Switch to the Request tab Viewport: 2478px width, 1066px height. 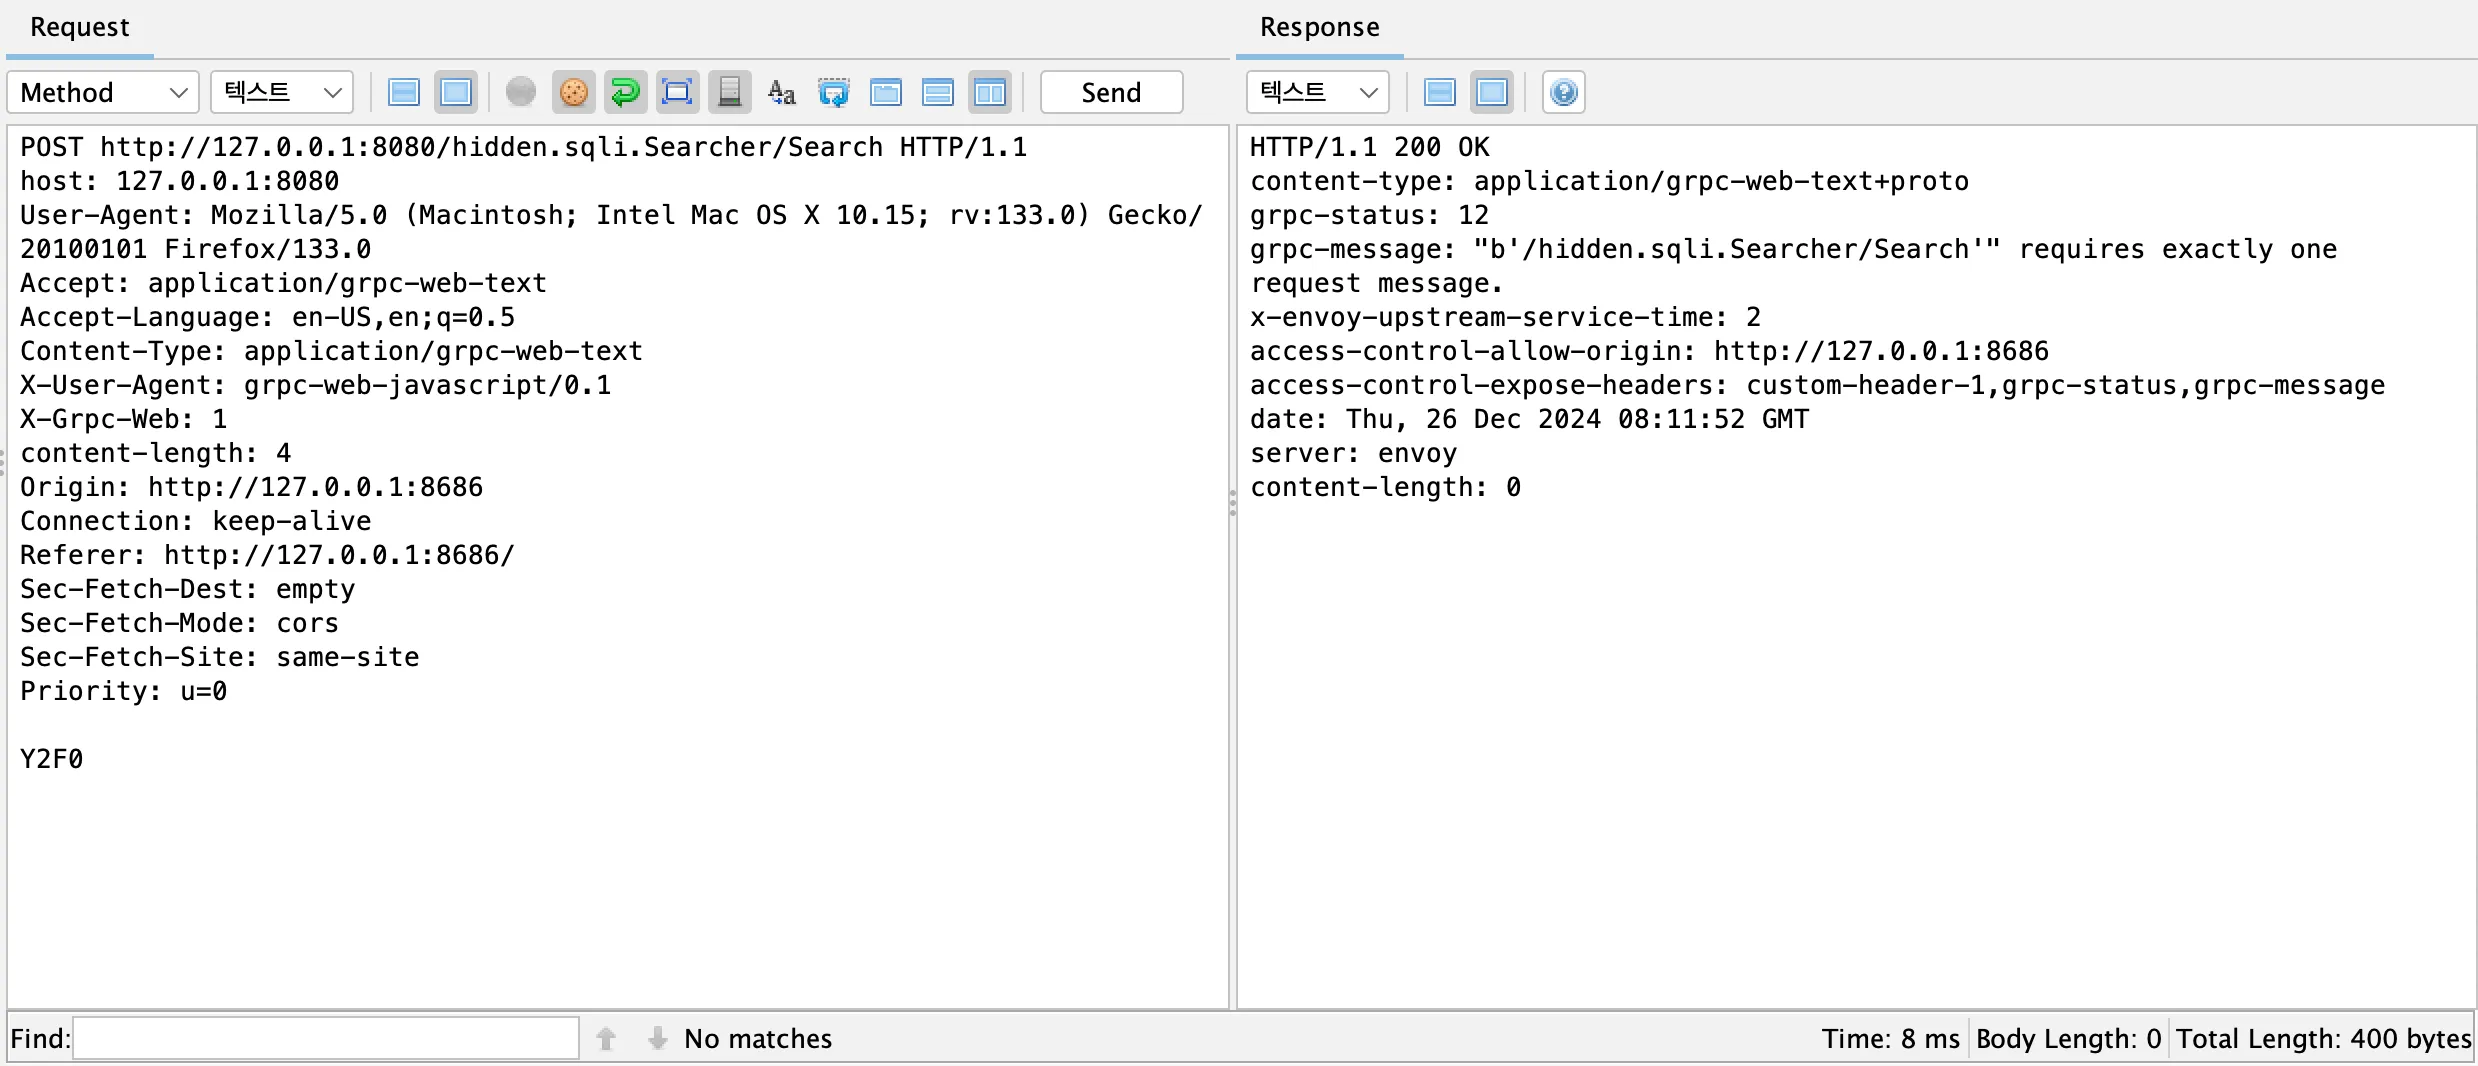pyautogui.click(x=79, y=27)
